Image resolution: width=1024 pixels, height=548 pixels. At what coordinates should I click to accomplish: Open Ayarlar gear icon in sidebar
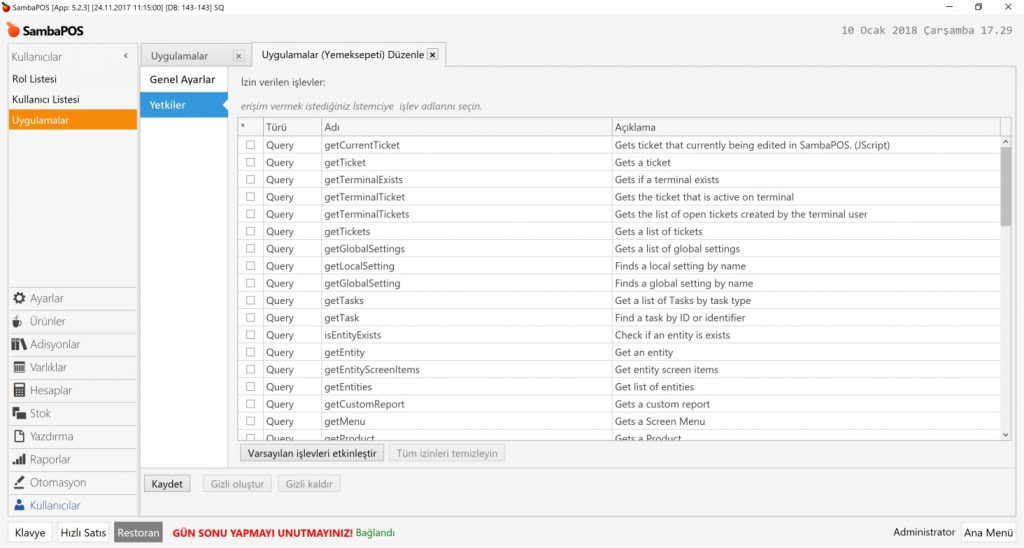[19, 299]
